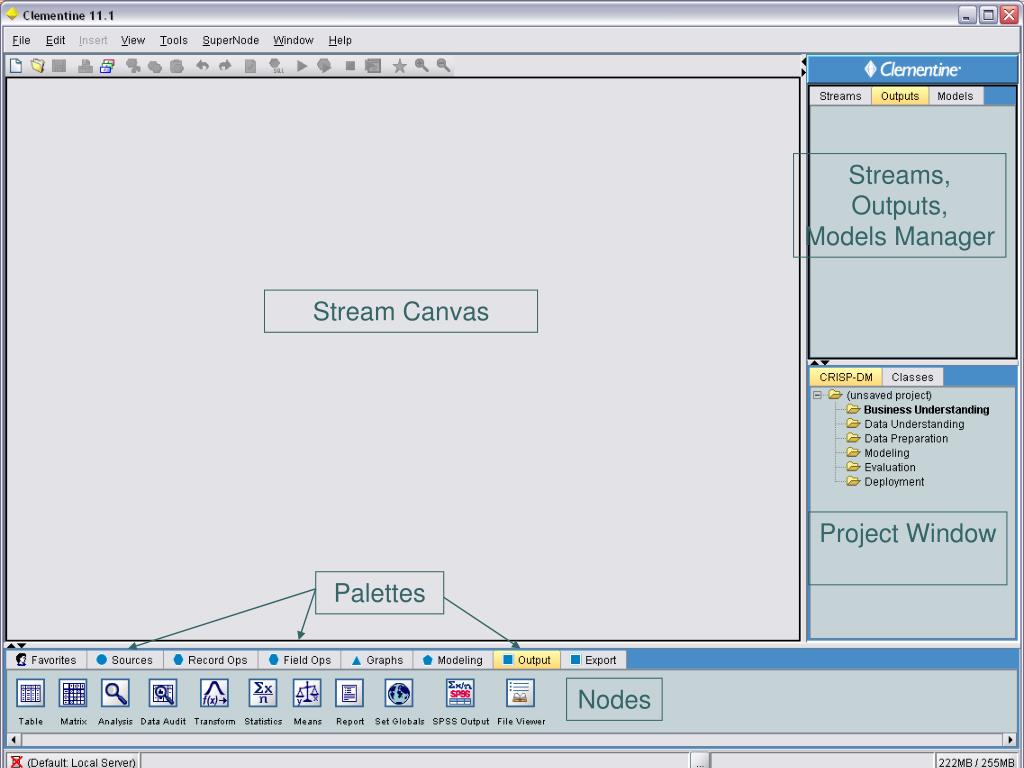This screenshot has height=768, width=1024.
Task: Select the Table node icon
Action: pos(31,693)
